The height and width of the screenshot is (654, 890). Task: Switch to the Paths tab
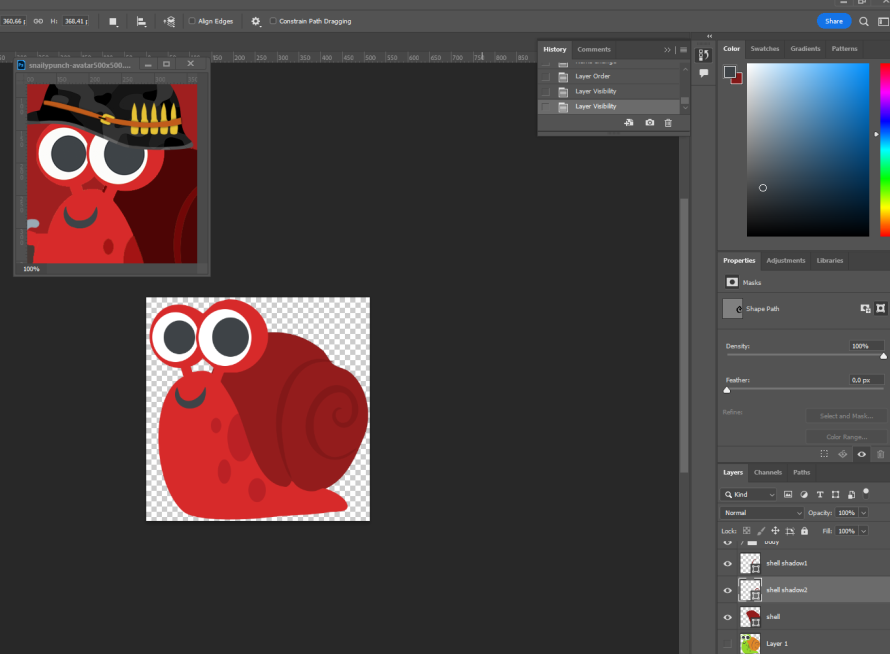click(x=801, y=472)
